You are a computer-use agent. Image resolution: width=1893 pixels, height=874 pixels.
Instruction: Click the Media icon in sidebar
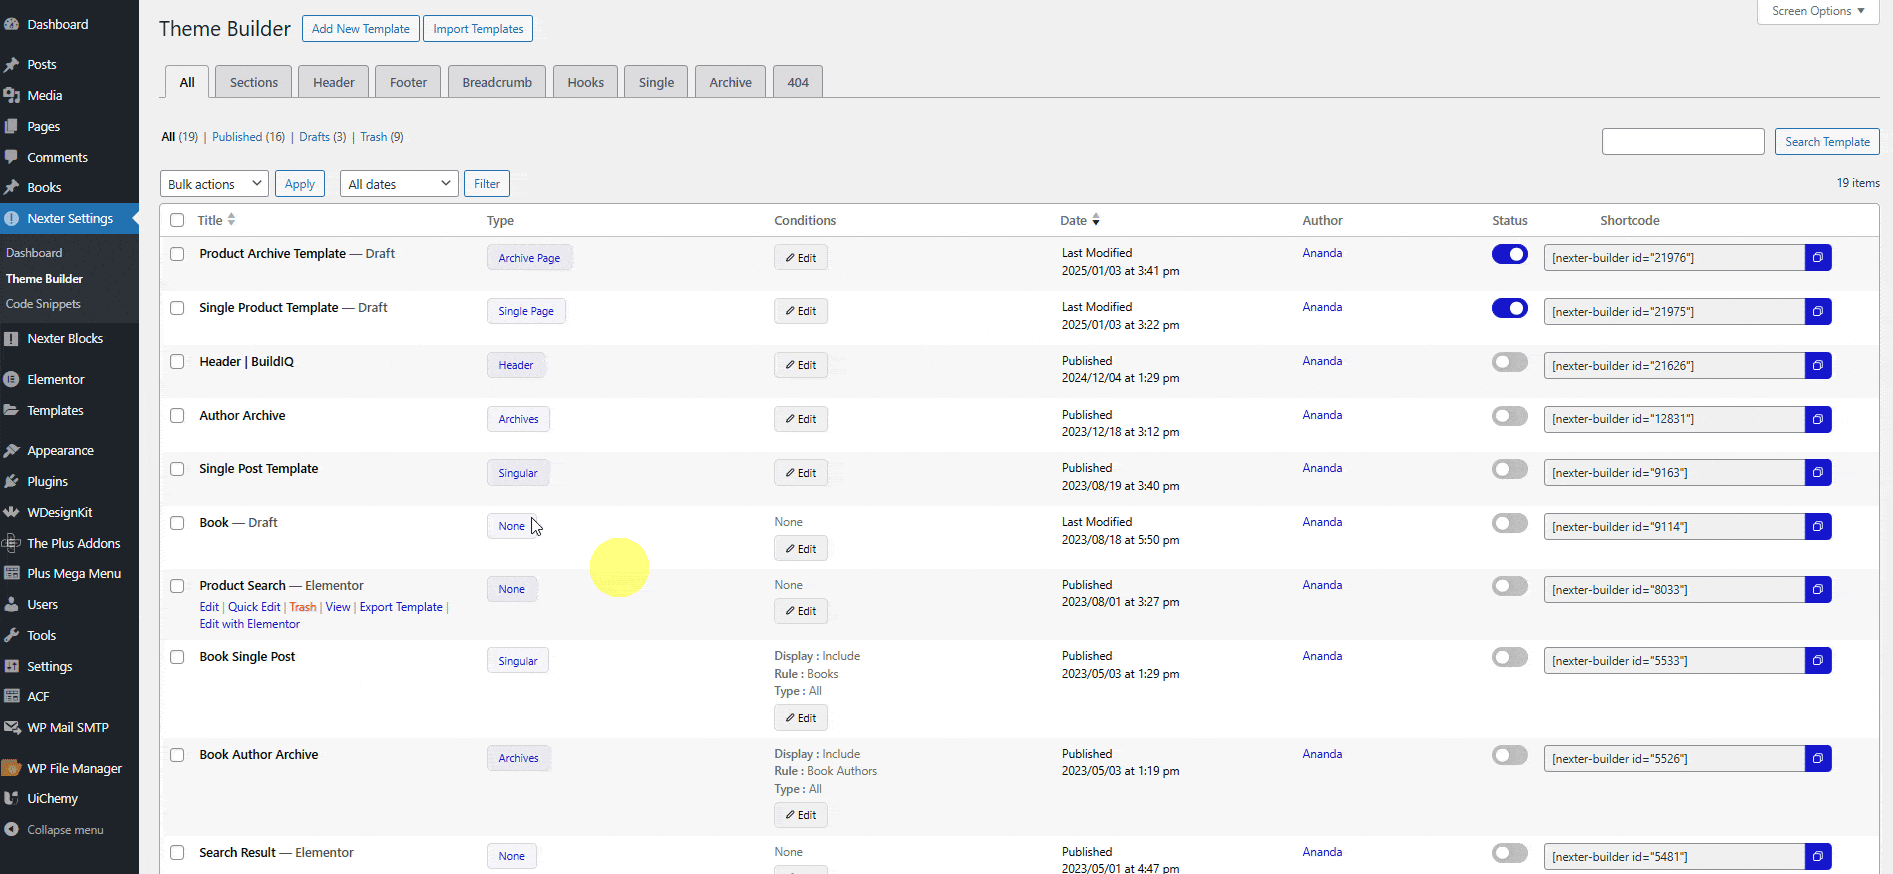click(12, 95)
